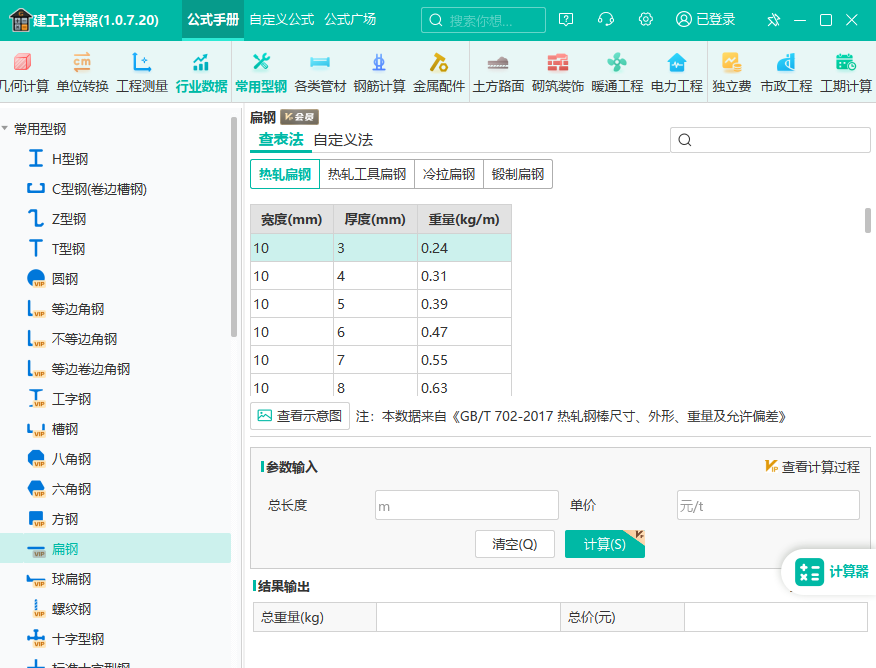Click the sidebar tree vertical scrollbar
The height and width of the screenshot is (668, 876).
coord(234,227)
